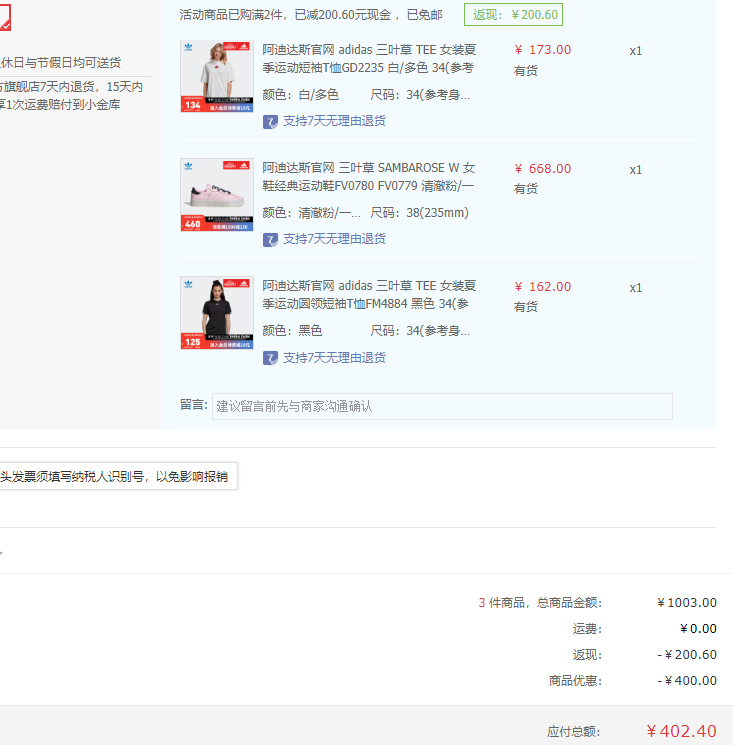Click 有货 status under the ¥668.00 price
Screen dimensions: 733x745
pos(525,189)
